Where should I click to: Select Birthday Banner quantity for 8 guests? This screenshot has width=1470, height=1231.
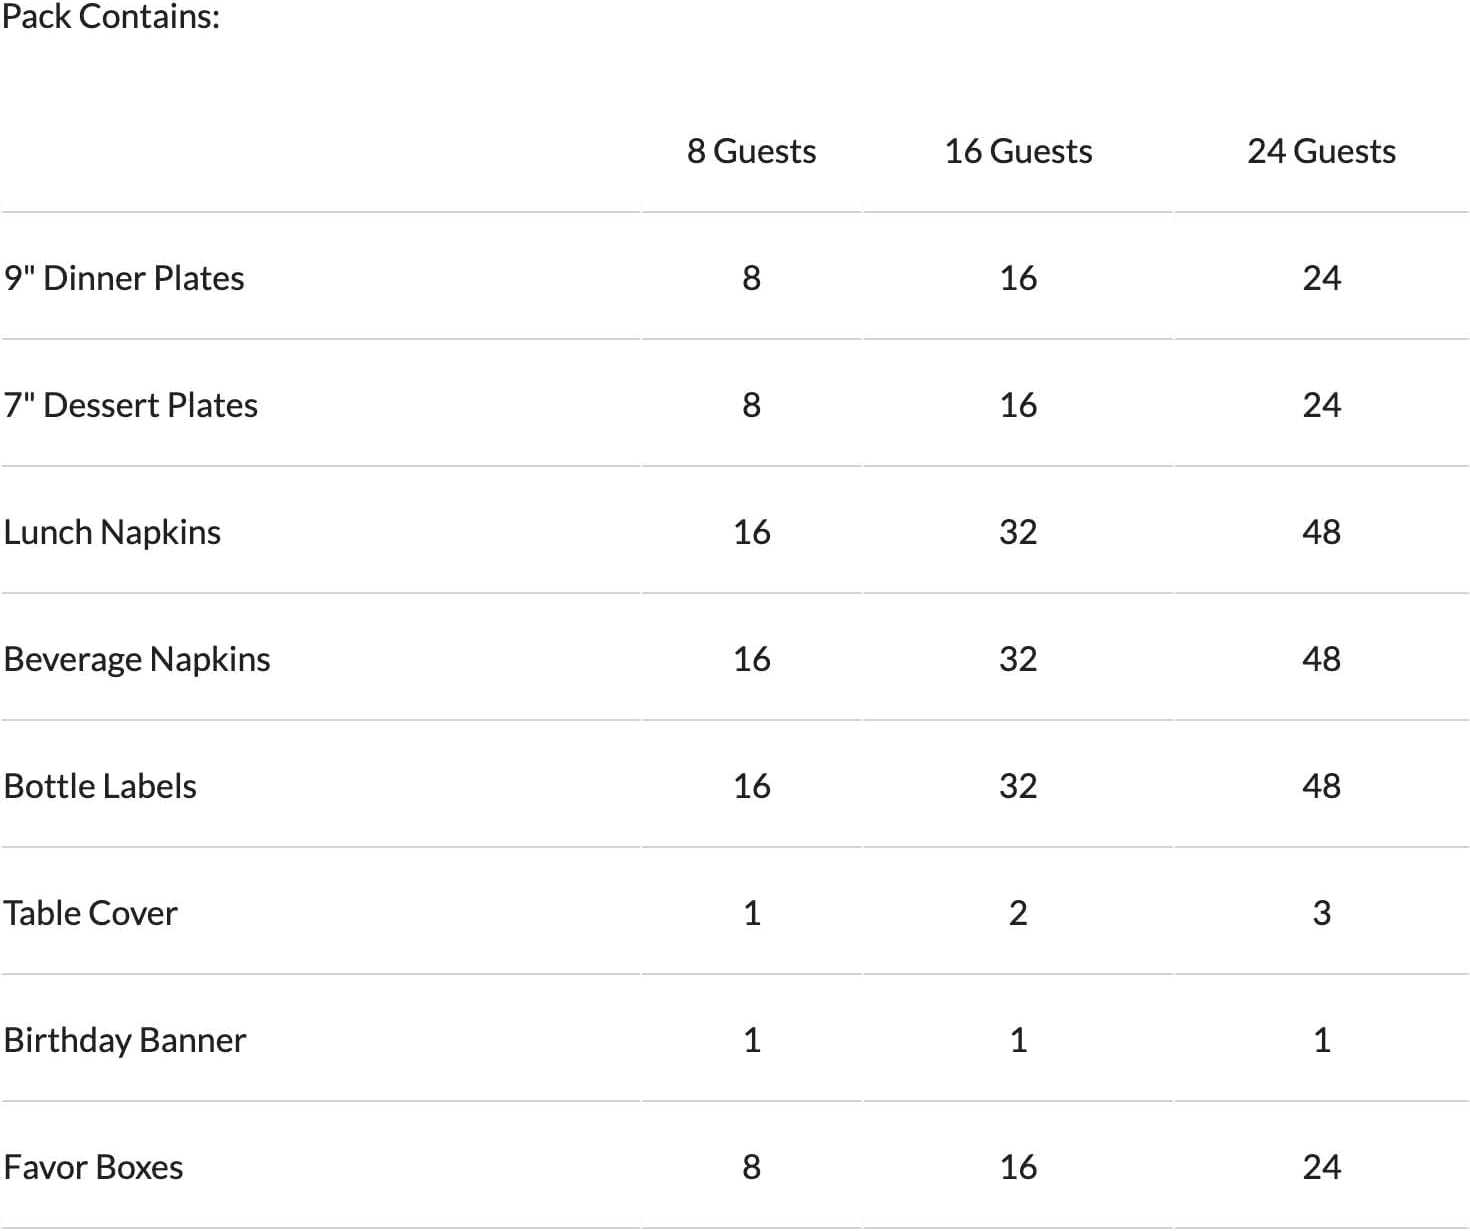752,1040
